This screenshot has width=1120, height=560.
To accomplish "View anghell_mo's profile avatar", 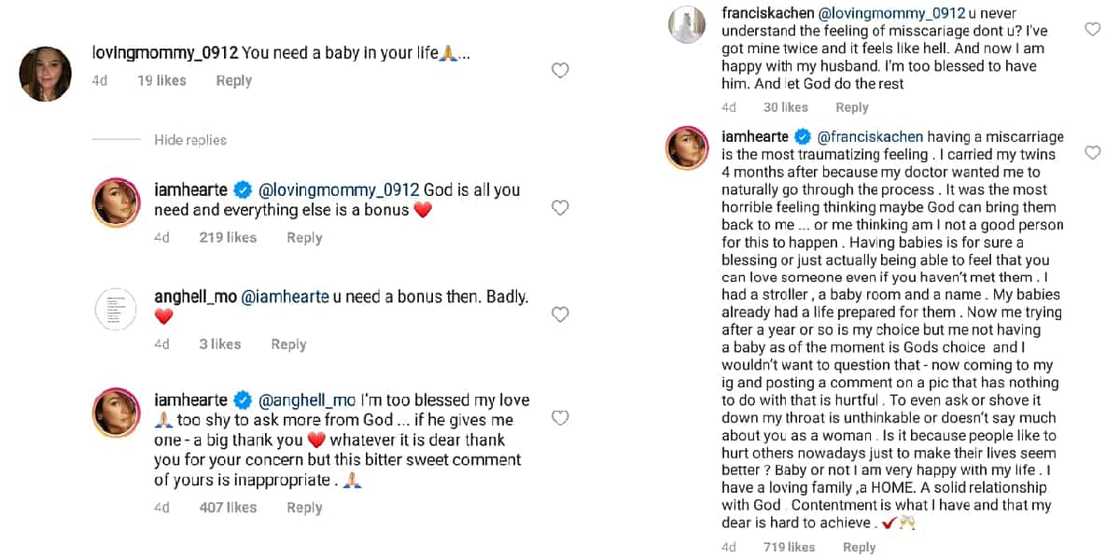I will pos(117,309).
